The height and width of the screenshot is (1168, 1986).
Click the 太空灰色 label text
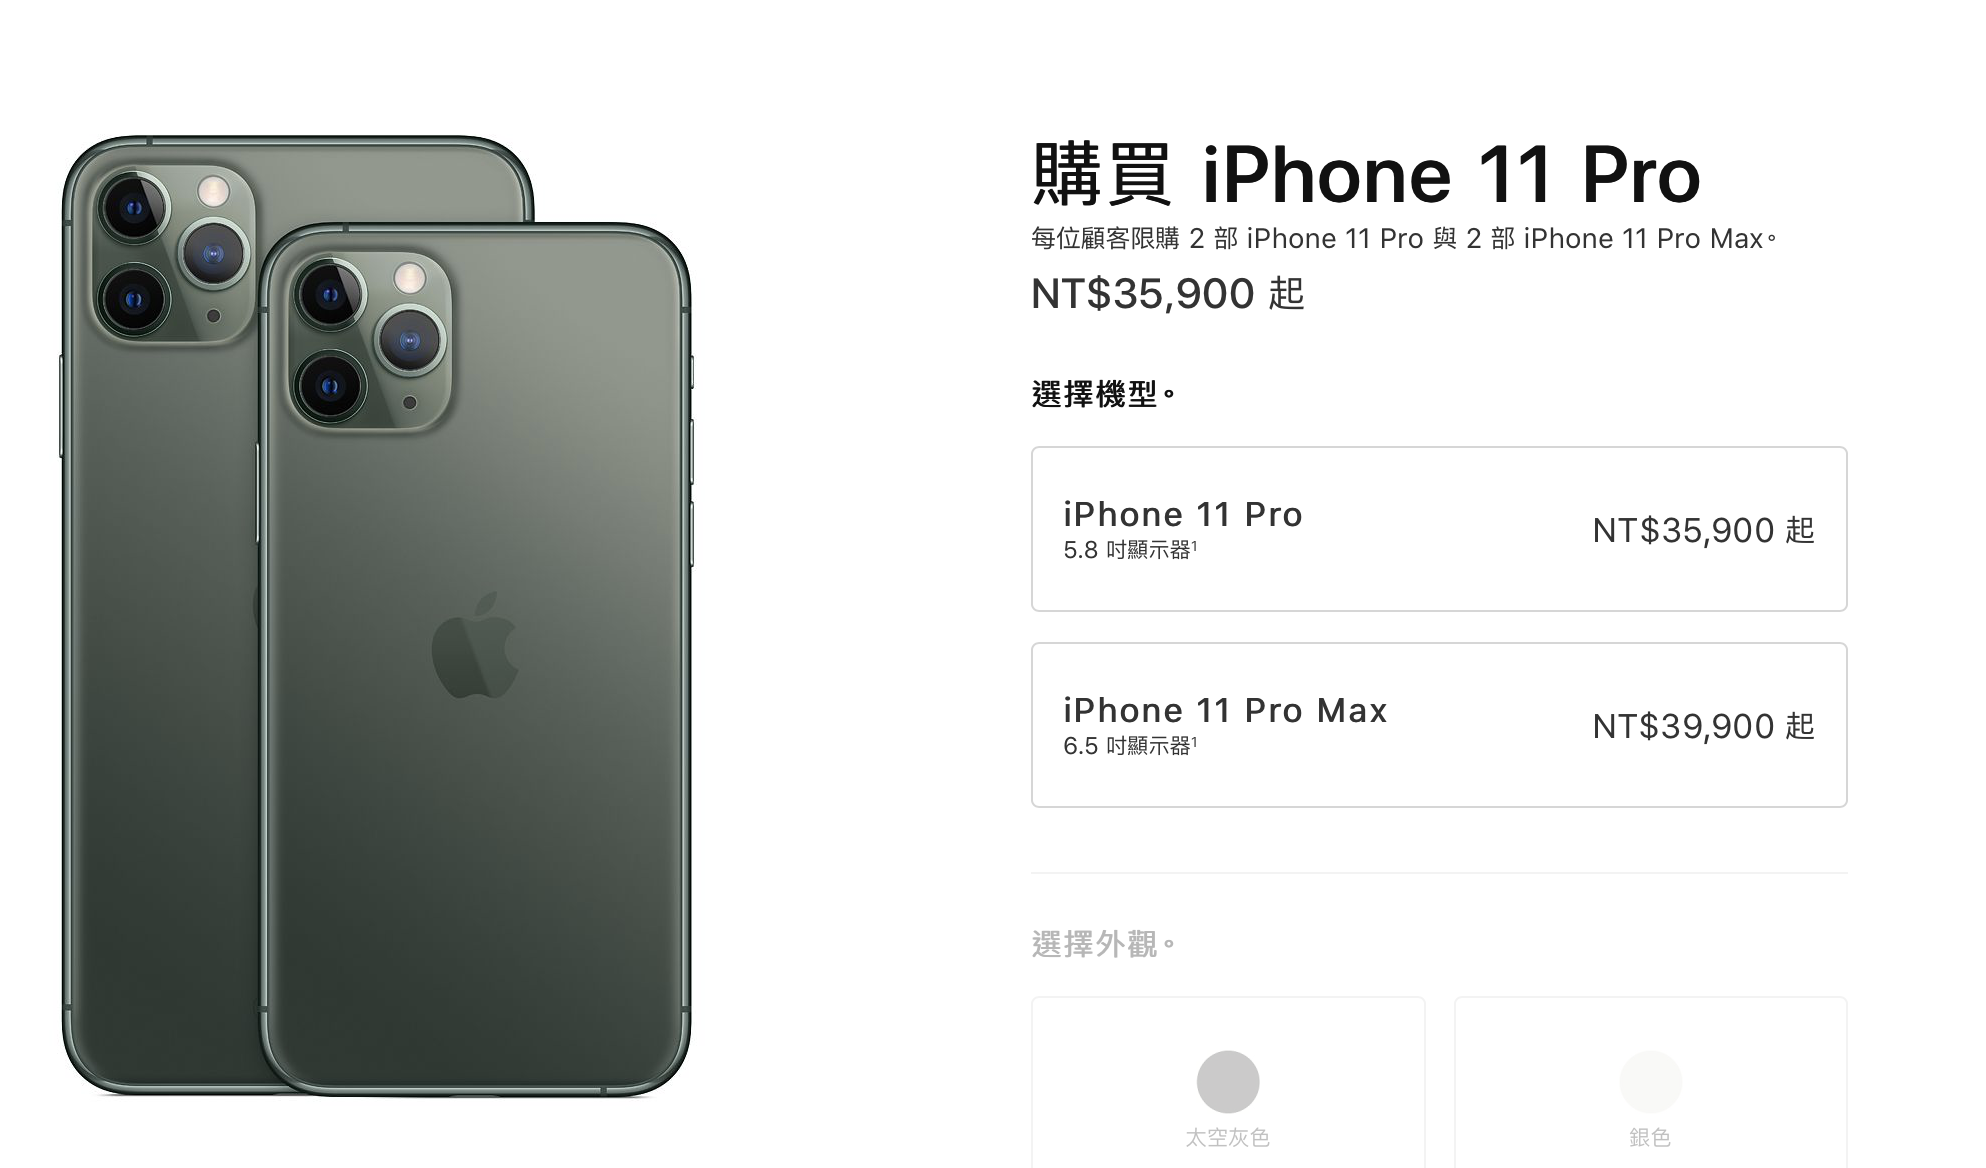click(1228, 1138)
